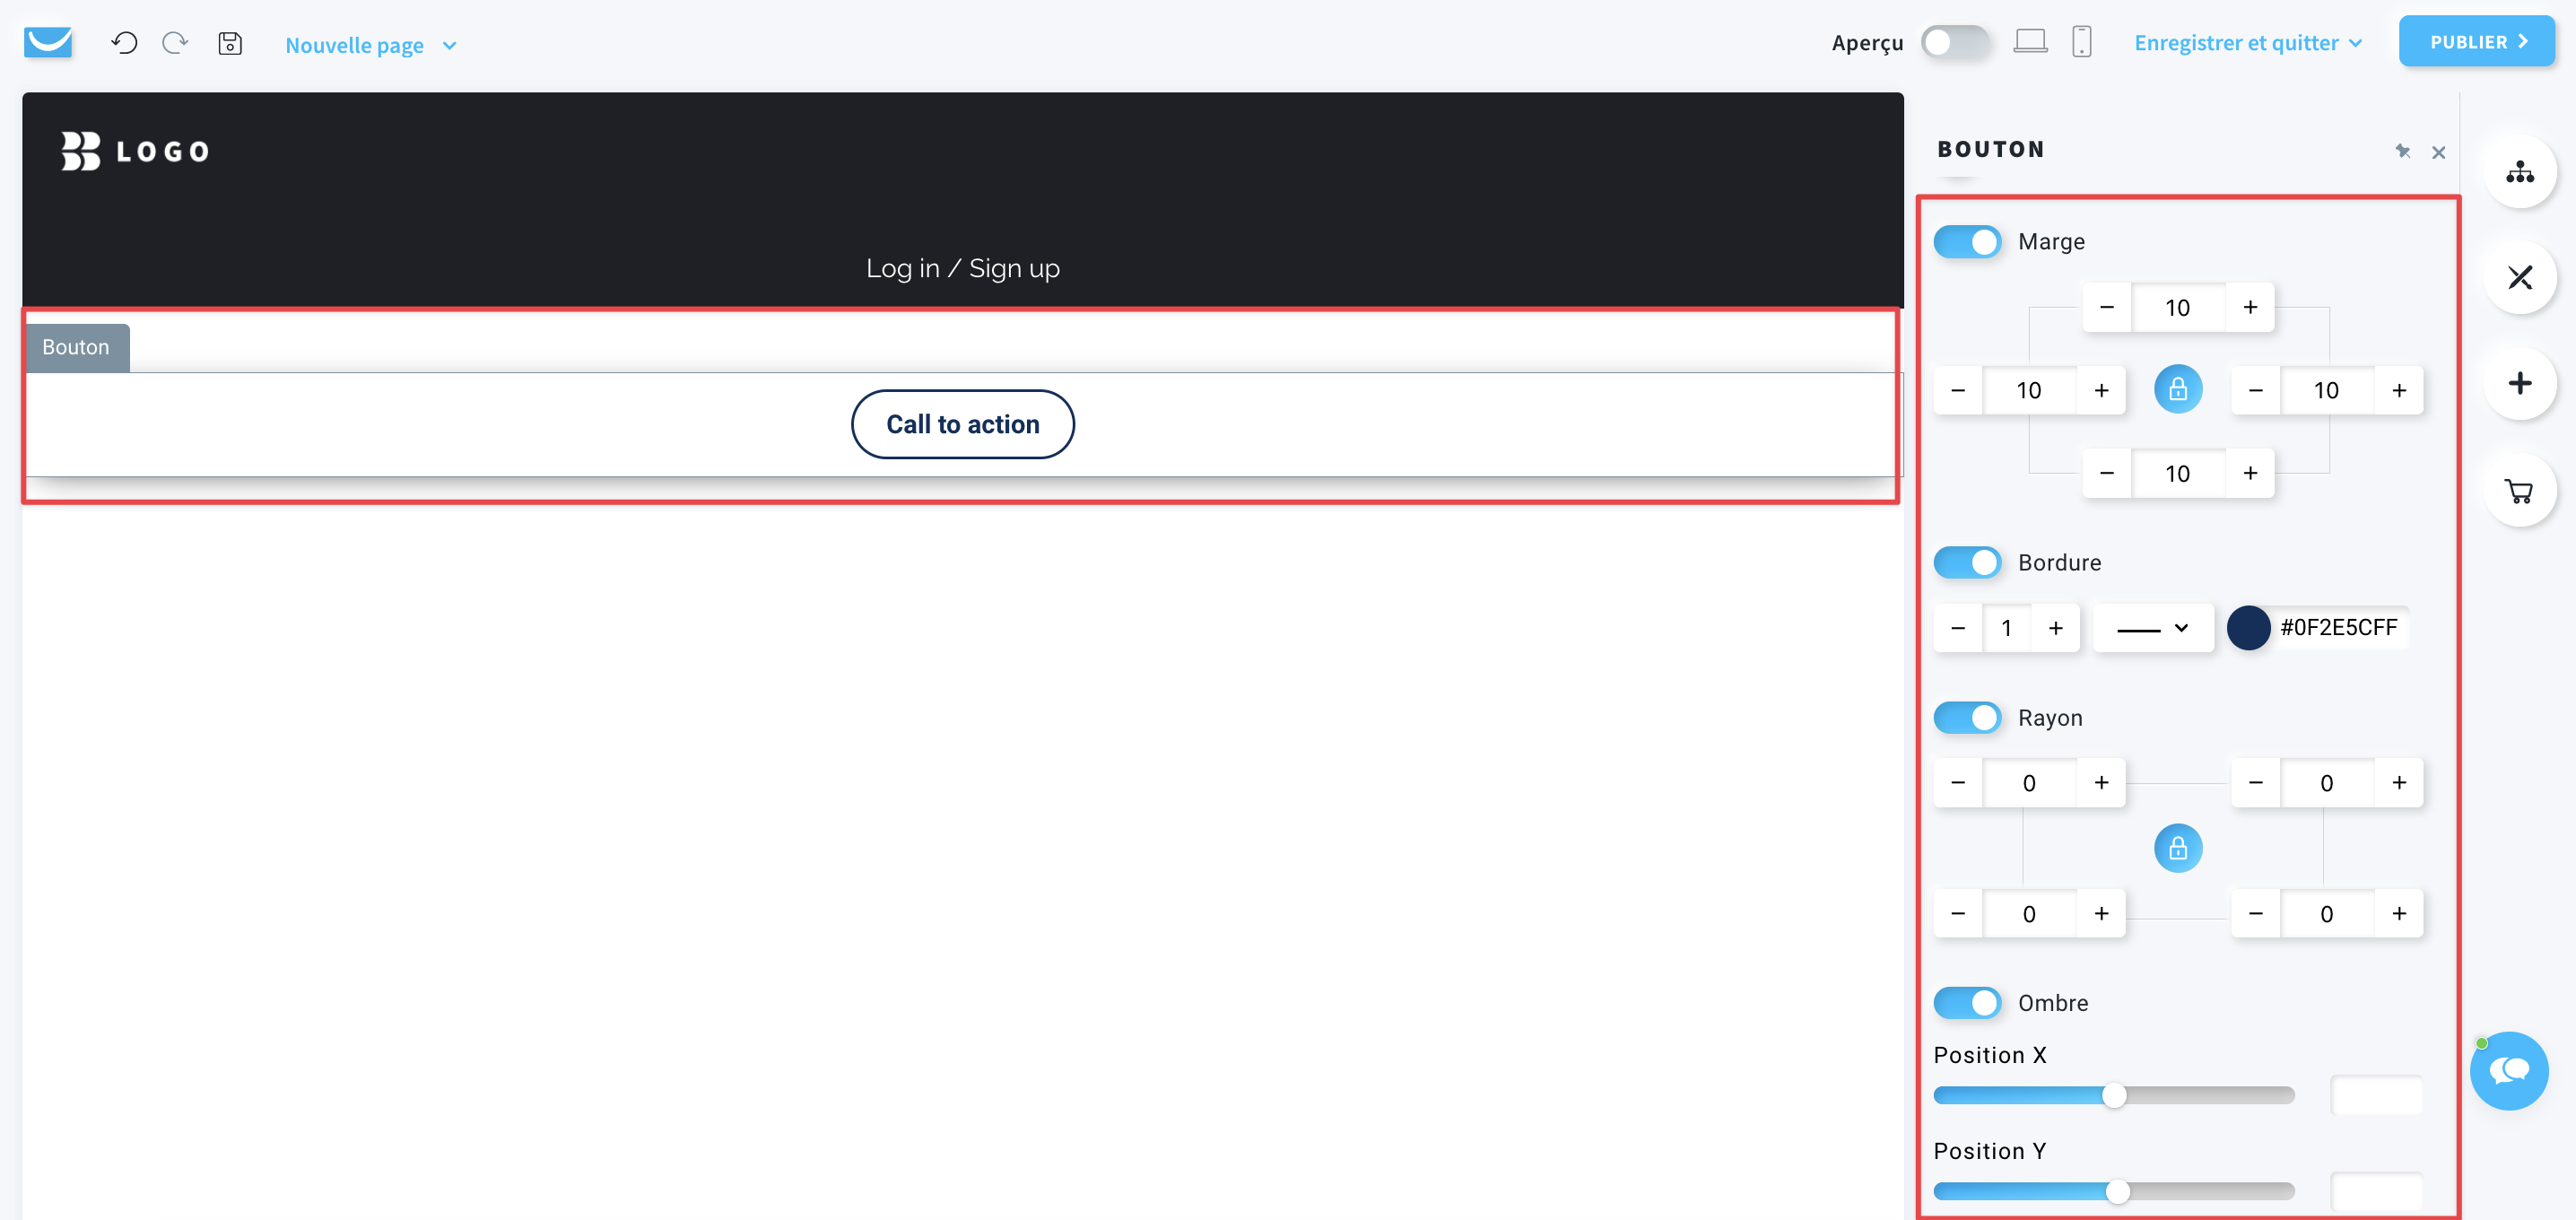Increase the top margin value

pos(2250,307)
